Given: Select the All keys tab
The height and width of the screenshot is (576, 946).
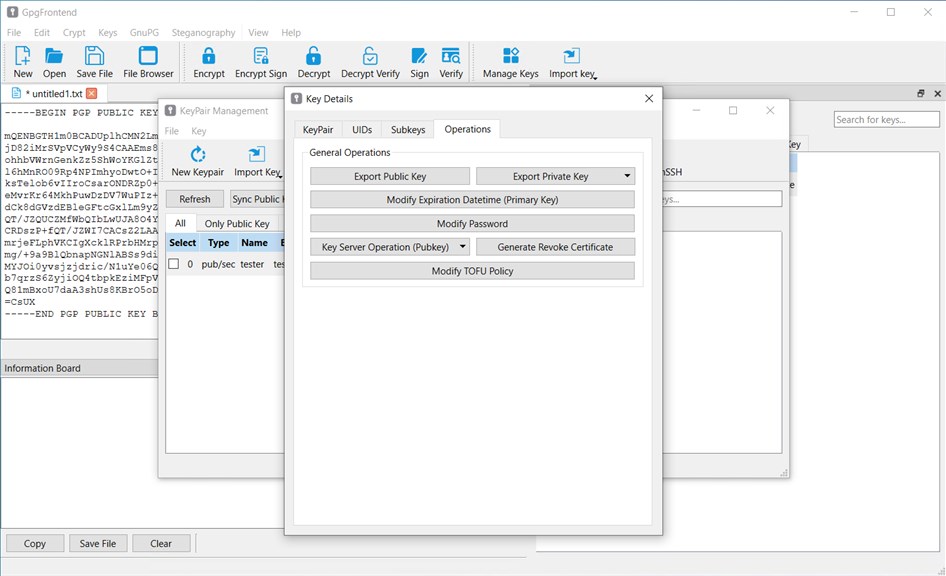Looking at the screenshot, I should click(180, 223).
